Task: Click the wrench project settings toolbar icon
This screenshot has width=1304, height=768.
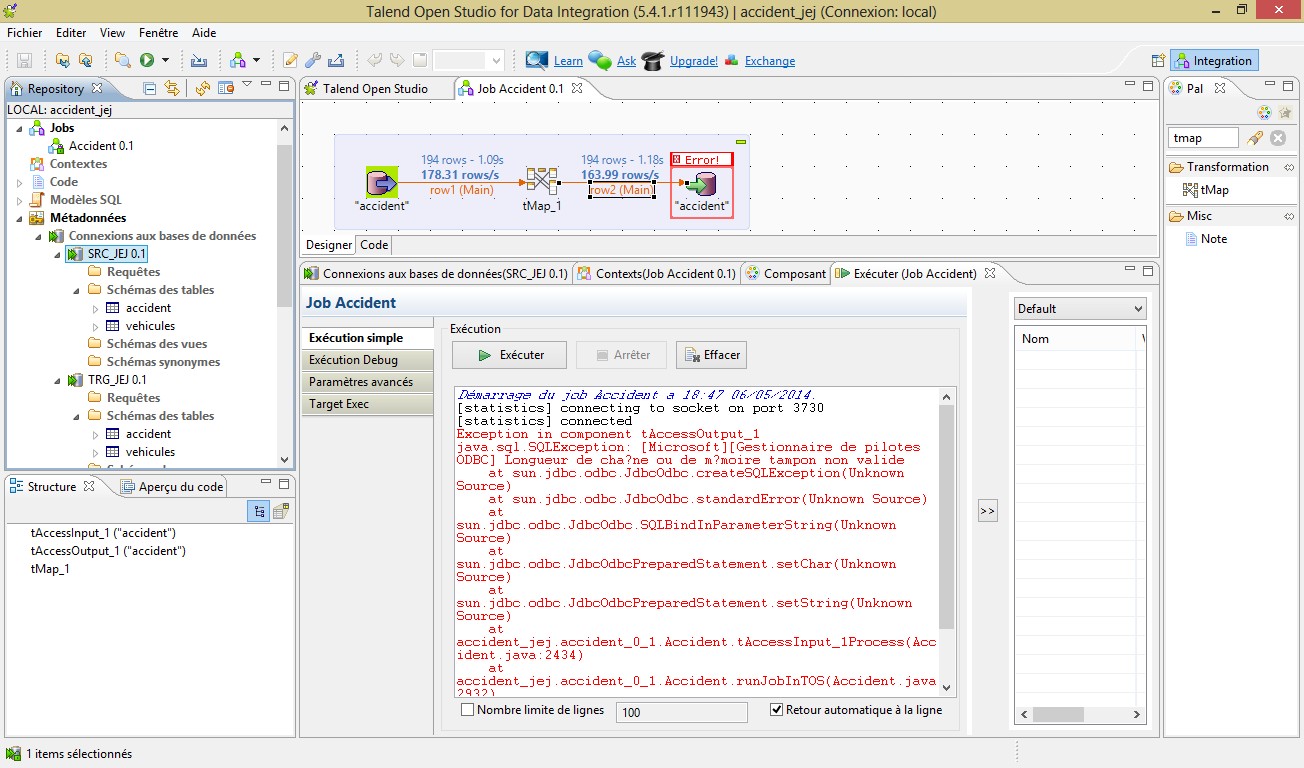Action: 313,60
